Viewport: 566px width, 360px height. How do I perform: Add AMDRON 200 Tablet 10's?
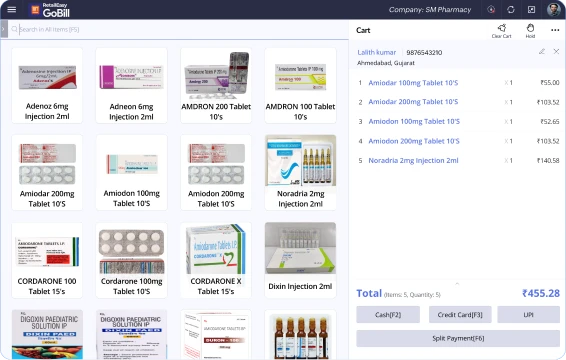[216, 86]
